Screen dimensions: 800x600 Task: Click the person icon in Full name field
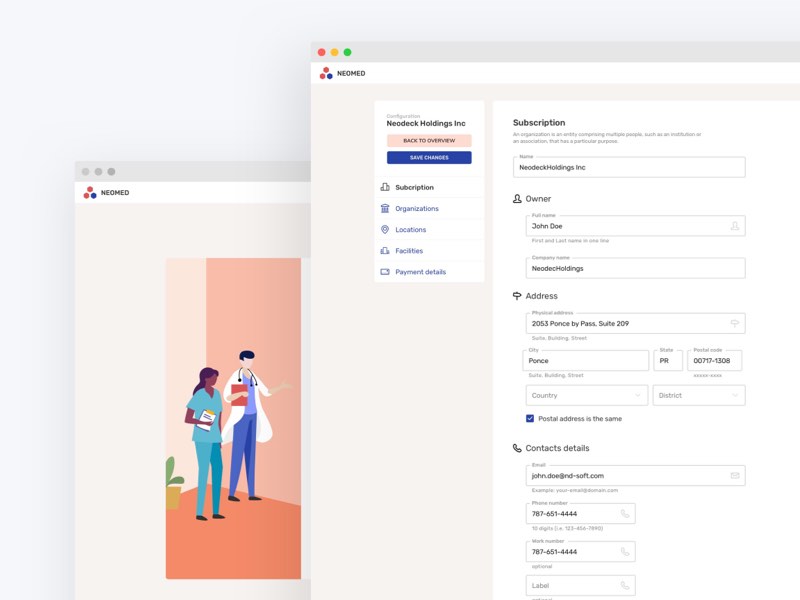[x=734, y=226]
